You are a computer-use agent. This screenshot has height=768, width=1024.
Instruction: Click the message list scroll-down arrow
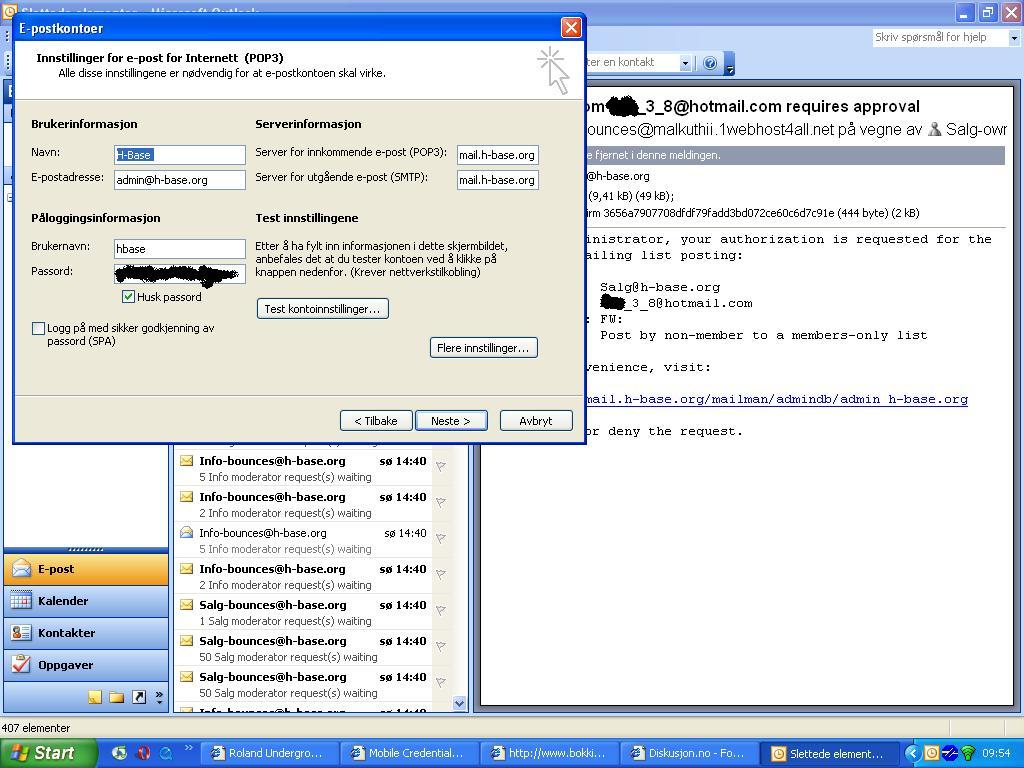(459, 703)
